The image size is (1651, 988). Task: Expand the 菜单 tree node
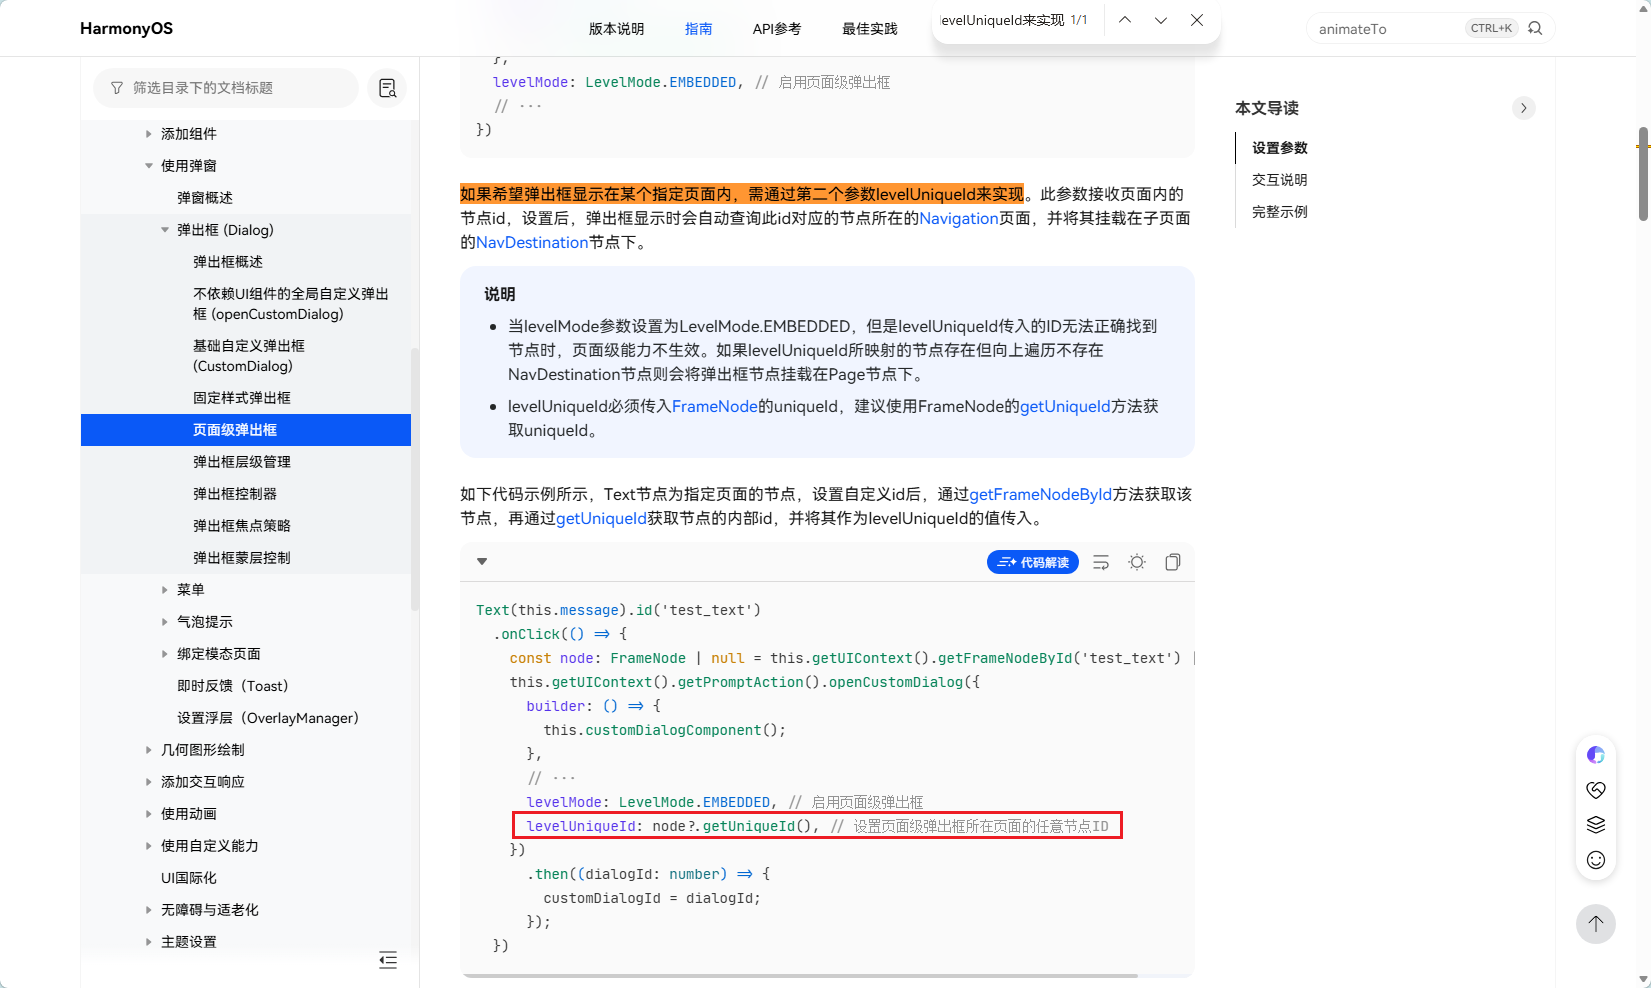click(165, 590)
